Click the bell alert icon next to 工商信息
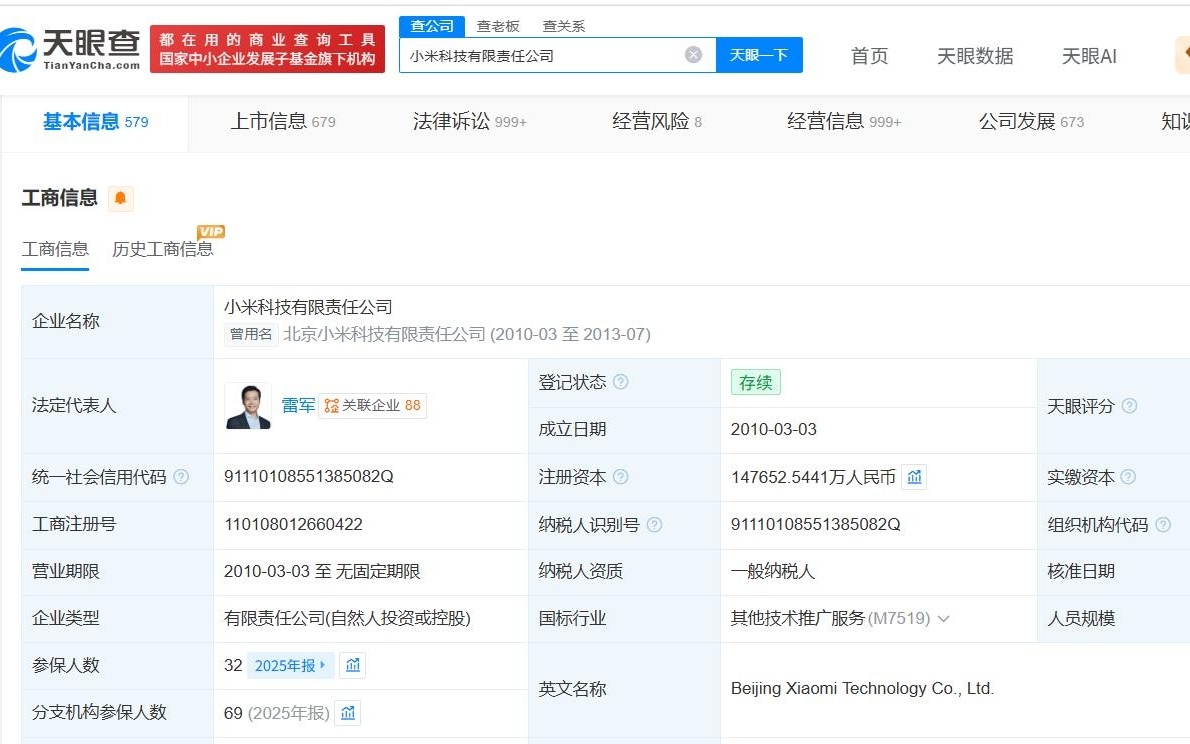1190x744 pixels. [120, 198]
